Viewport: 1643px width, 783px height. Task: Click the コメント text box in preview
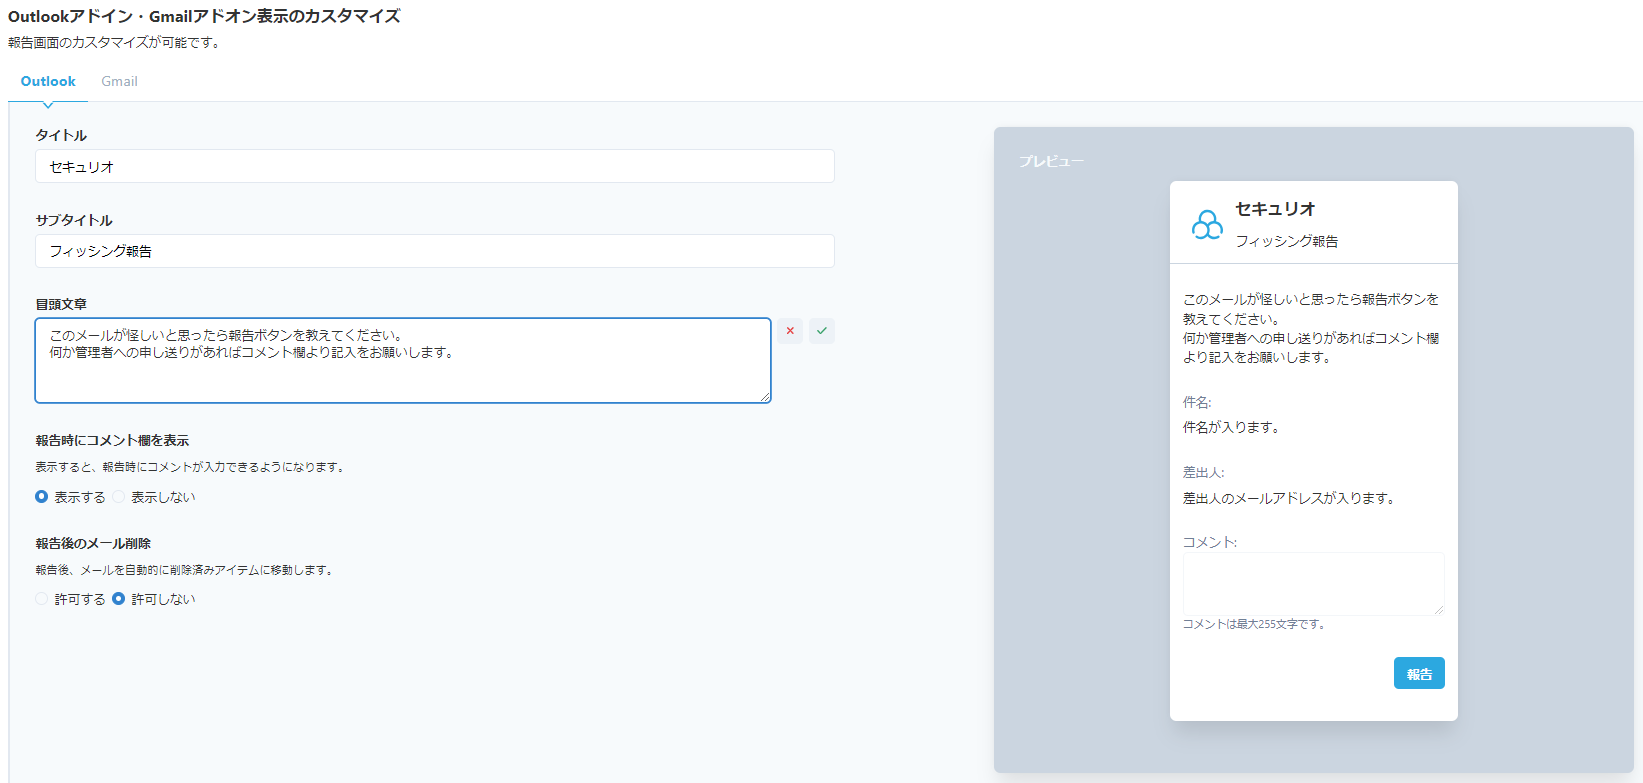[x=1313, y=583]
